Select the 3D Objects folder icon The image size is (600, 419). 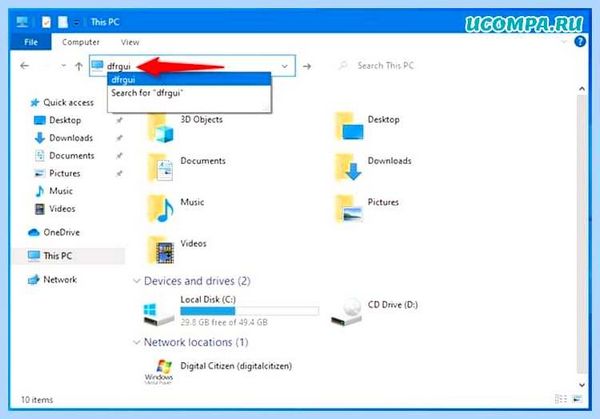161,128
